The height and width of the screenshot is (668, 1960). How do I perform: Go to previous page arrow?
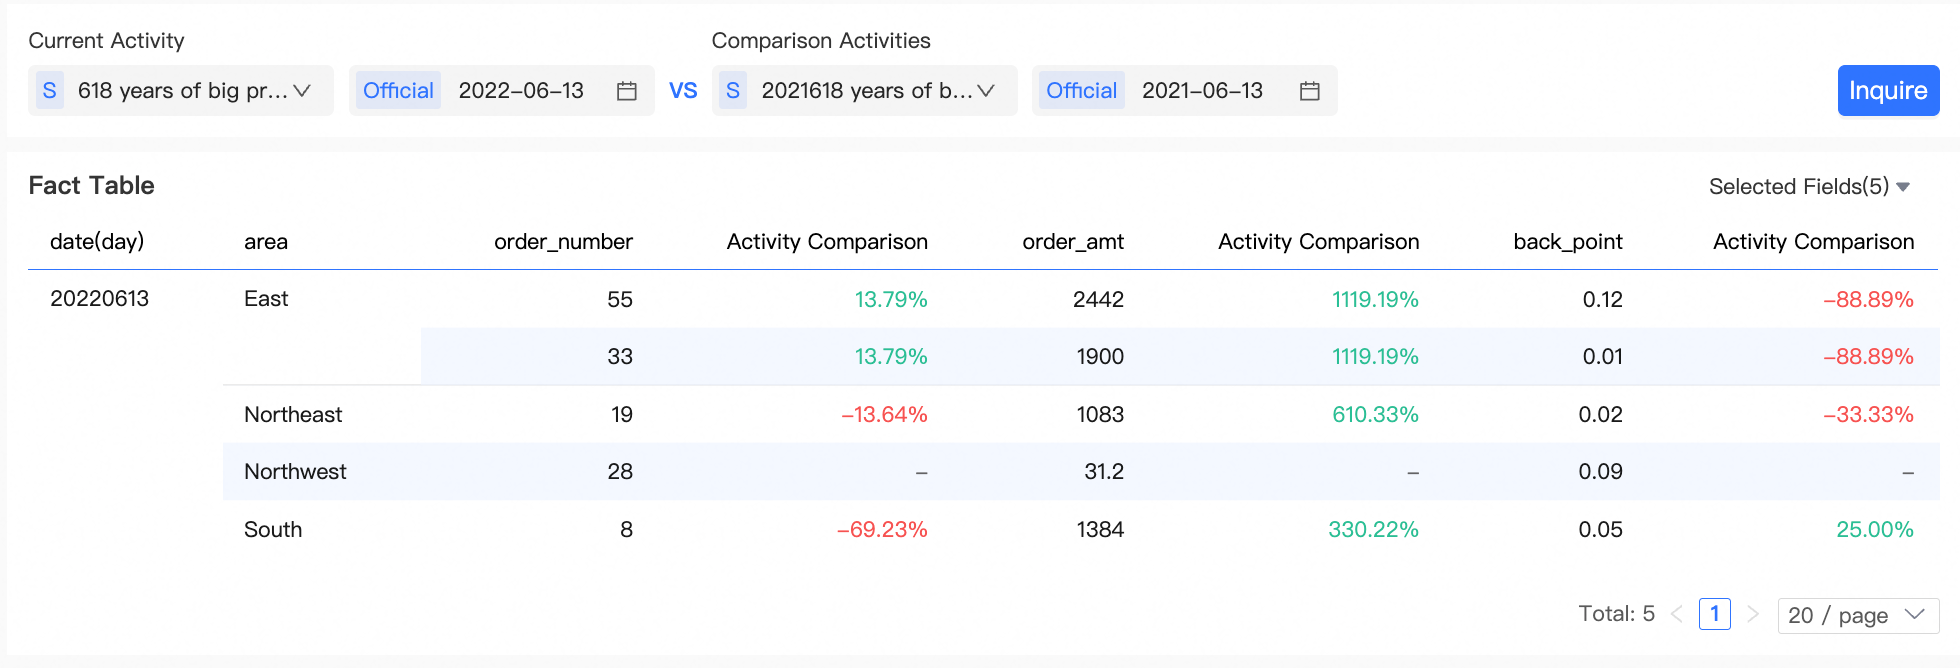click(x=1677, y=614)
